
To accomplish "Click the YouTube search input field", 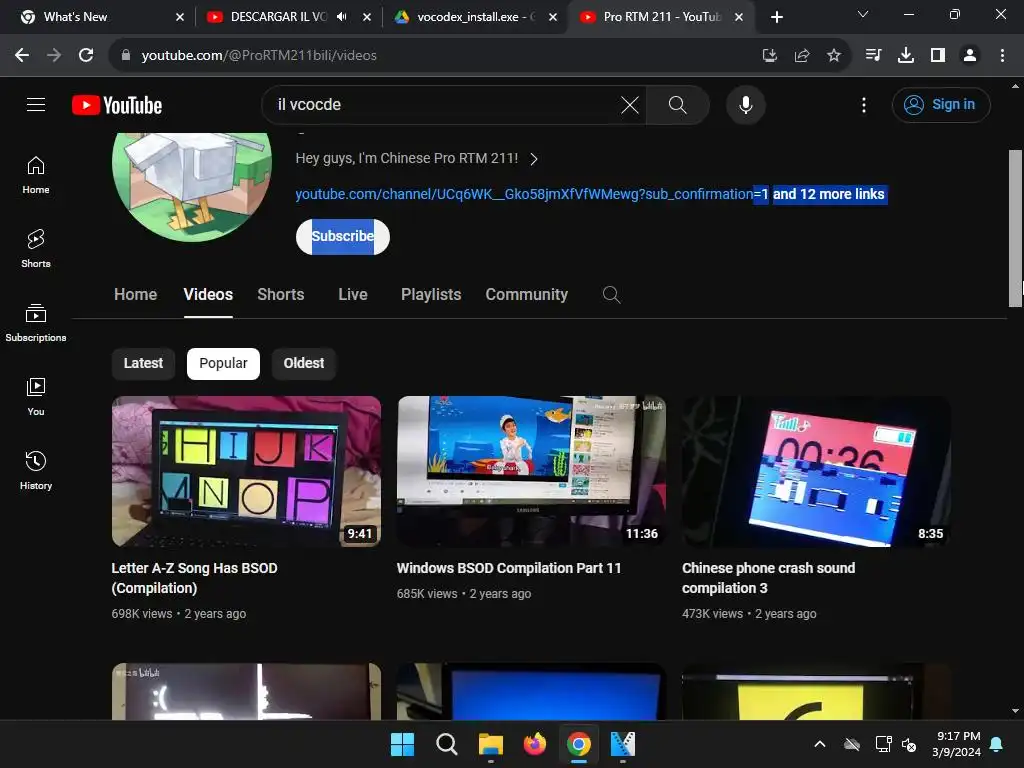I will pos(444,104).
